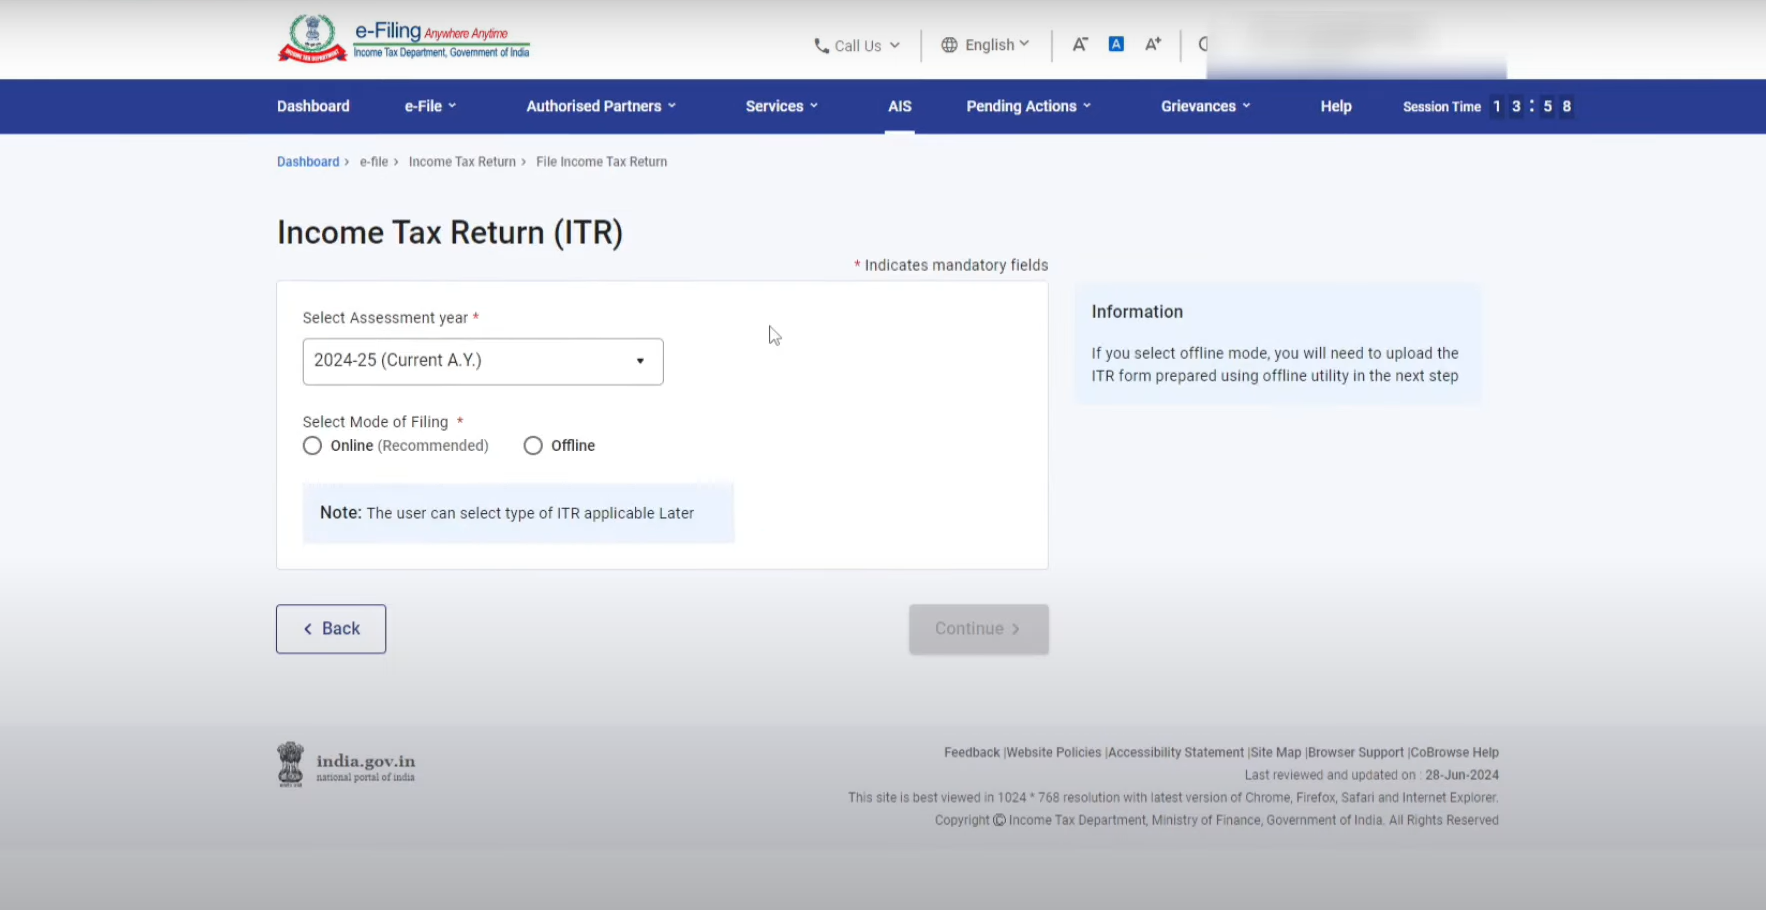The width and height of the screenshot is (1766, 910).
Task: Click the Back button
Action: coord(330,628)
